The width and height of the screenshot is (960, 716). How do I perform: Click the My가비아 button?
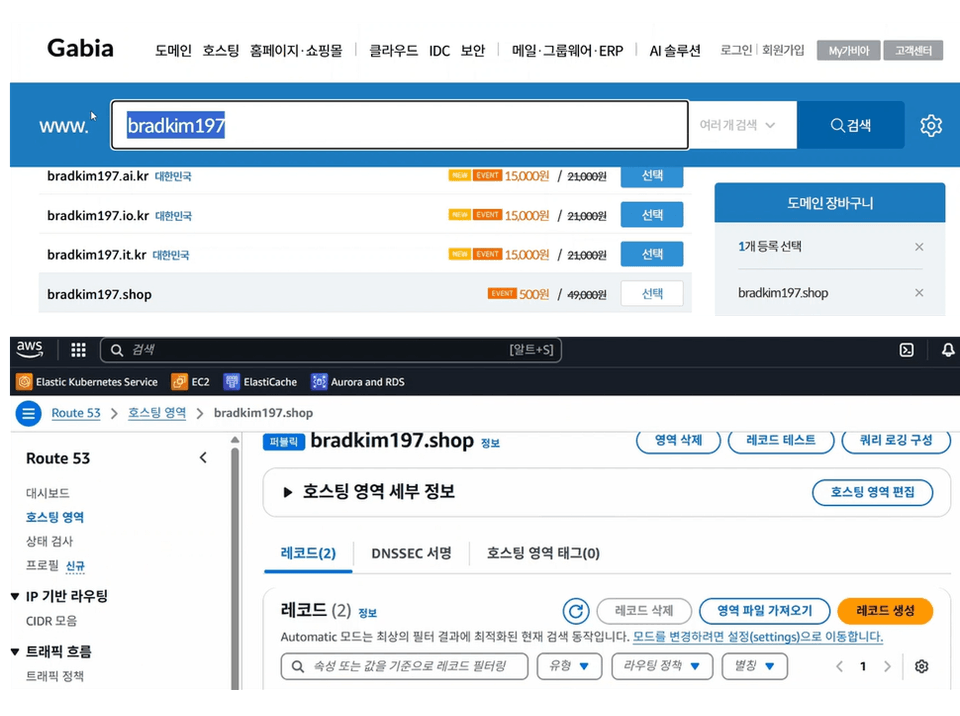(849, 51)
